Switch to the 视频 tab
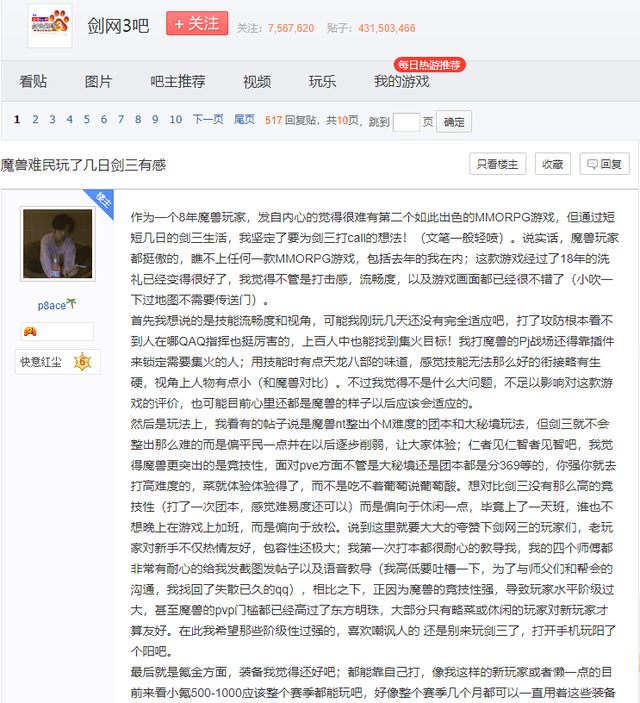This screenshot has width=640, height=703. (257, 82)
